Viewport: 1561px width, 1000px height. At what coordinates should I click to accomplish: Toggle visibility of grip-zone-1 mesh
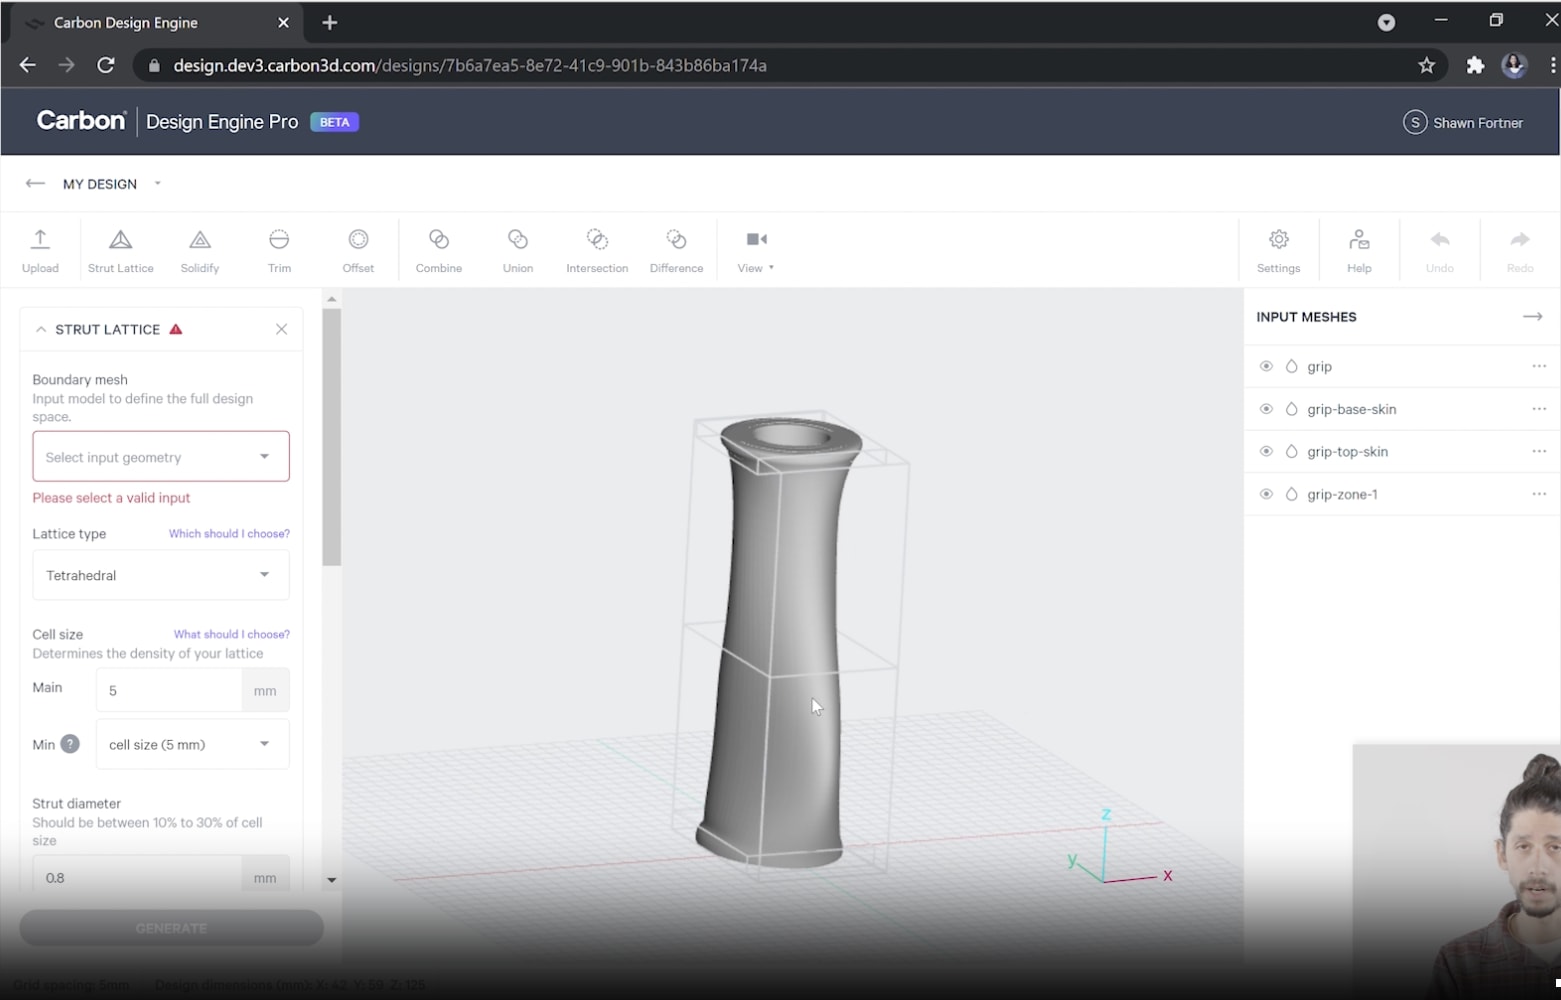(1266, 494)
